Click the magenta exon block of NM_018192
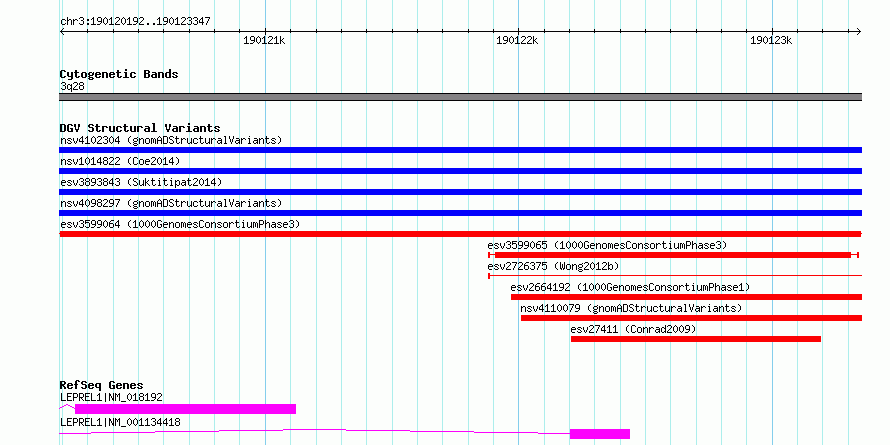The height and width of the screenshot is (445, 890). pyautogui.click(x=186, y=409)
